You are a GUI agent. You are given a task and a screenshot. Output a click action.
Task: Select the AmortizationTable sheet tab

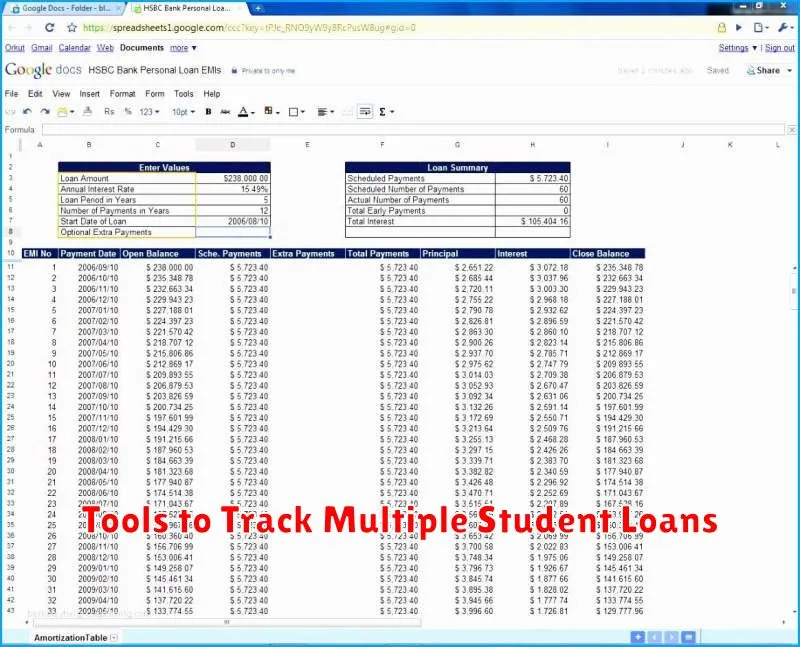(x=70, y=637)
